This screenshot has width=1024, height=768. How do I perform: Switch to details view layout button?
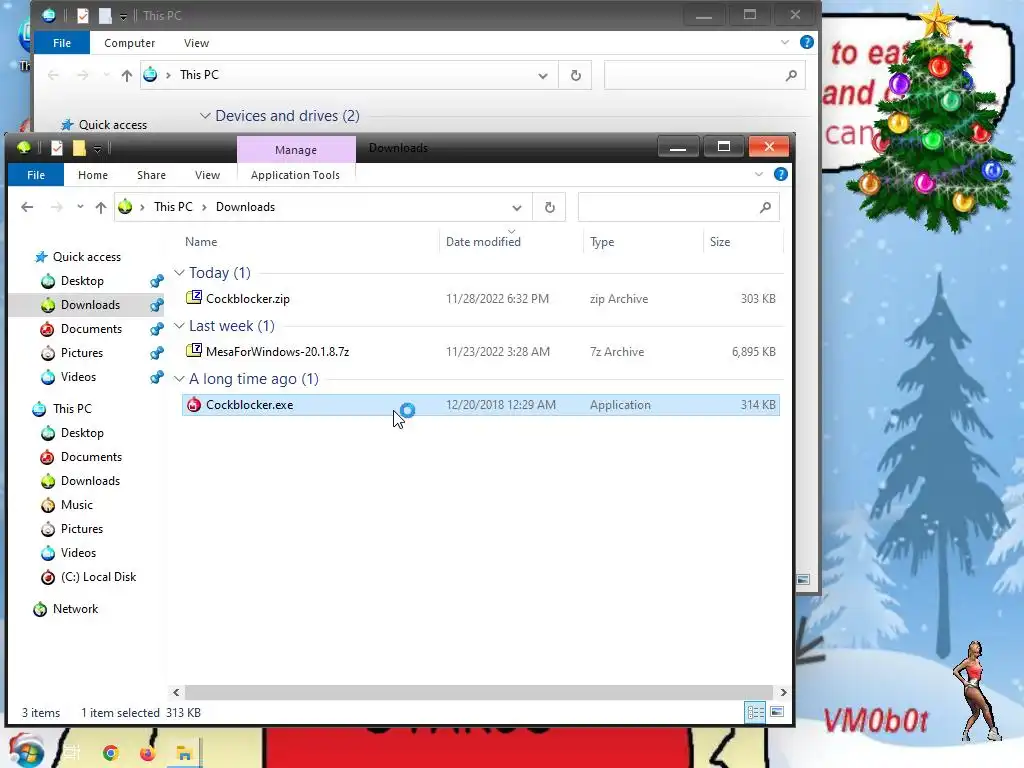point(756,712)
